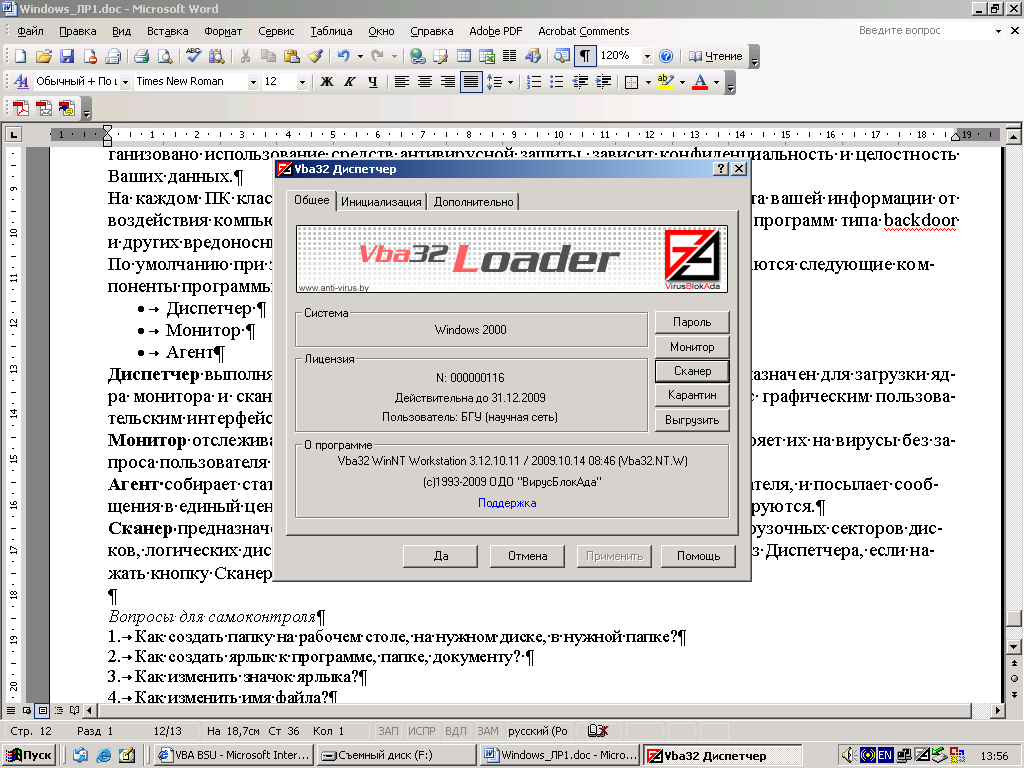The width and height of the screenshot is (1024, 768).
Task: Click the VirusBlokAda logo in dialog
Action: tap(694, 259)
